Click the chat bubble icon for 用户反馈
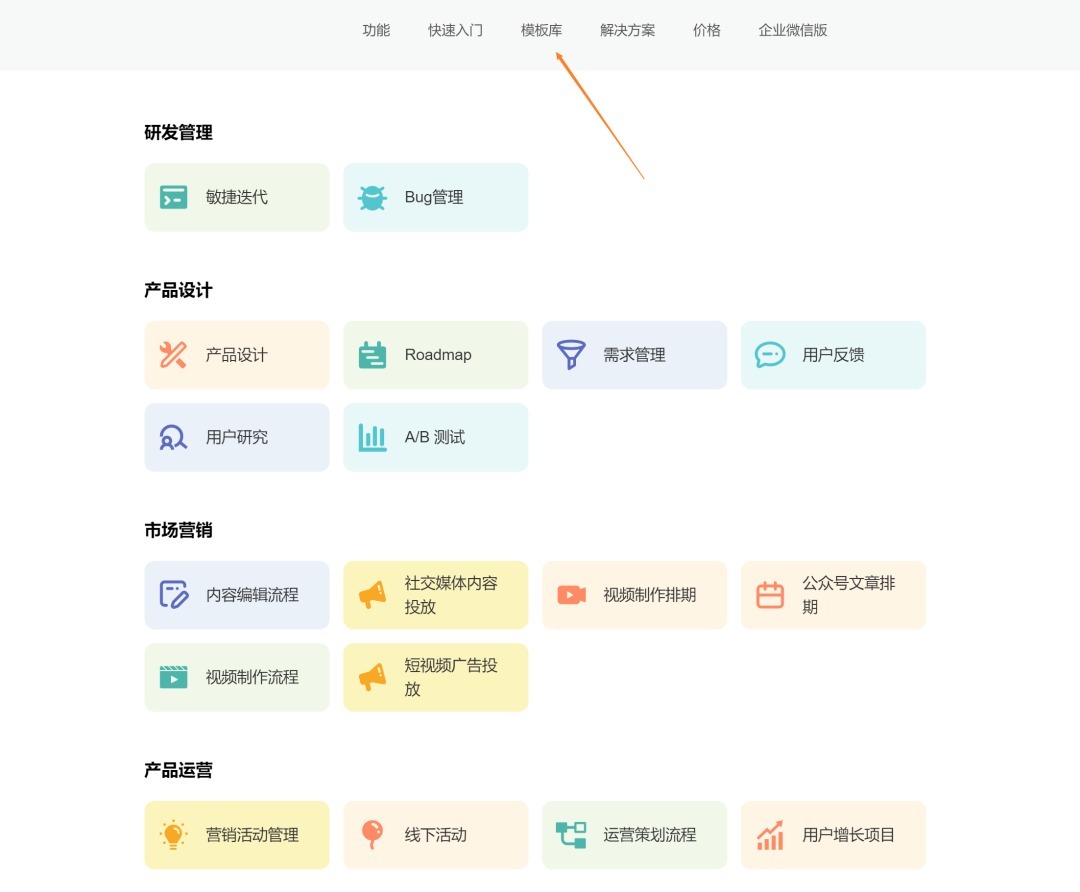Viewport: 1080px width, 892px height. coord(770,355)
